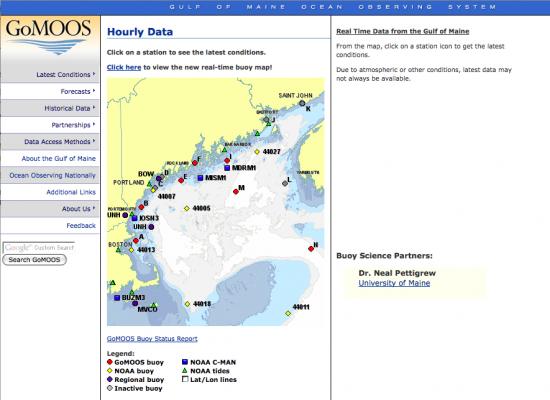This screenshot has width=550, height=400.
Task: Click the GoMOOS logo
Action: [x=49, y=37]
